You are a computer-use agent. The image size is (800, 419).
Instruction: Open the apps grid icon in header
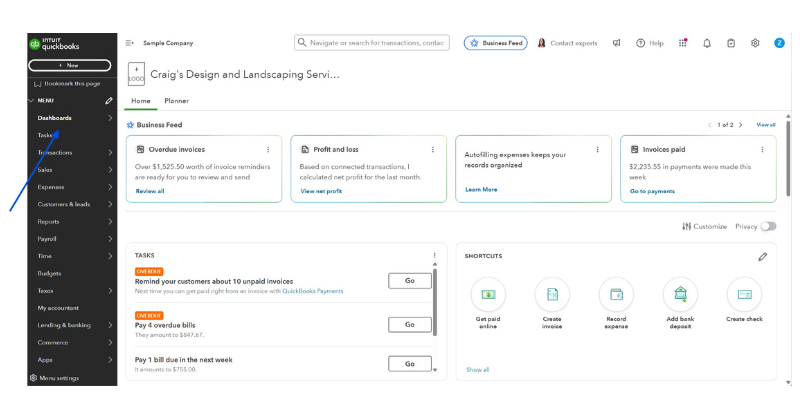683,43
